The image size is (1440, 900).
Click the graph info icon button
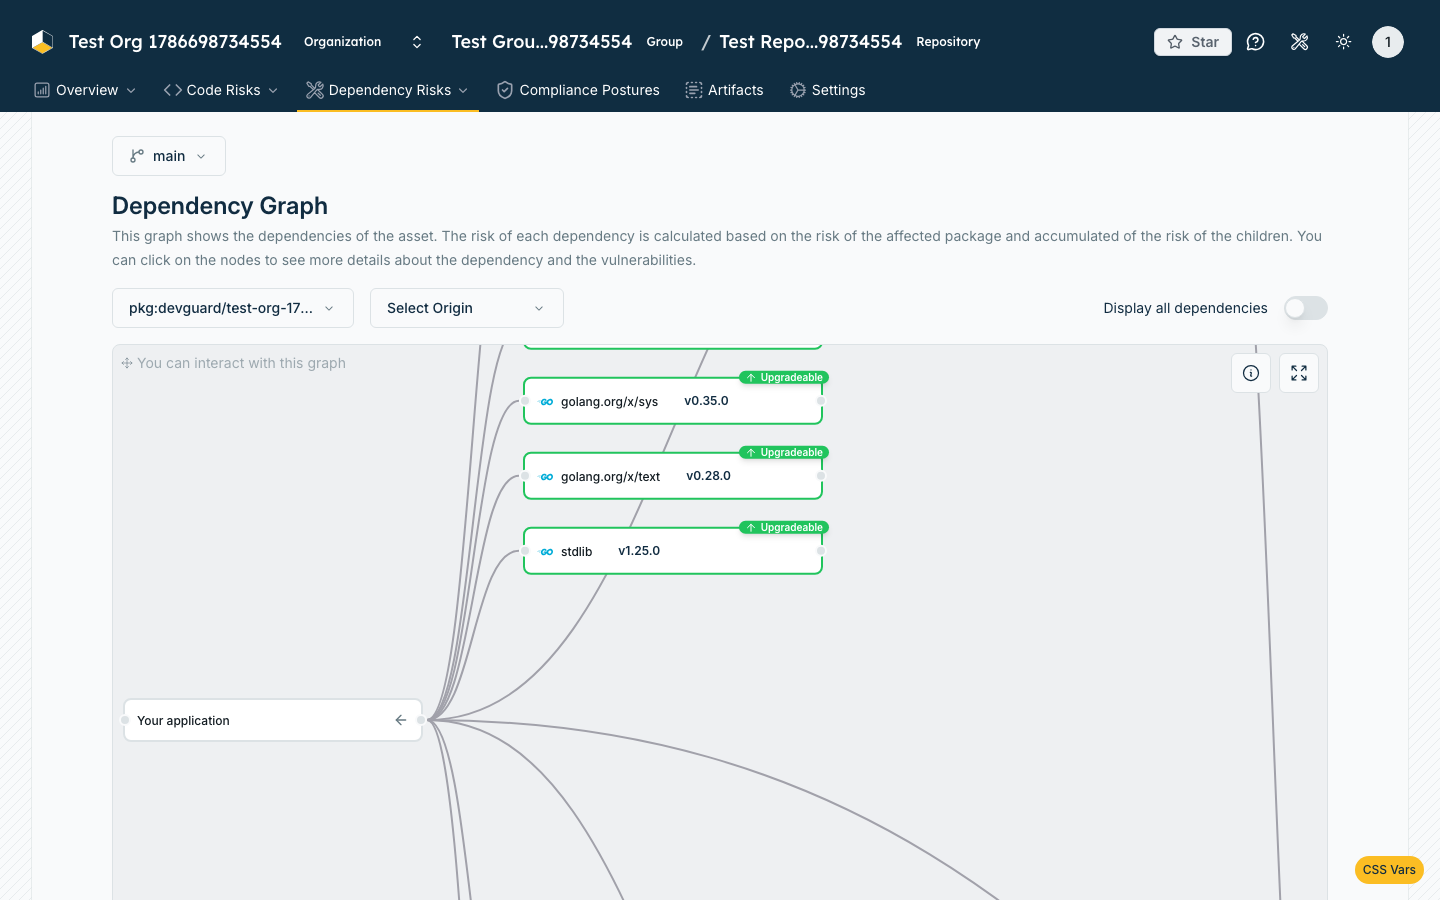1251,373
